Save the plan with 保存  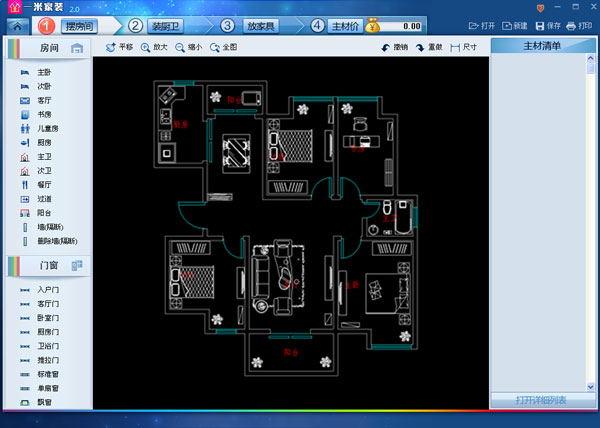point(547,25)
